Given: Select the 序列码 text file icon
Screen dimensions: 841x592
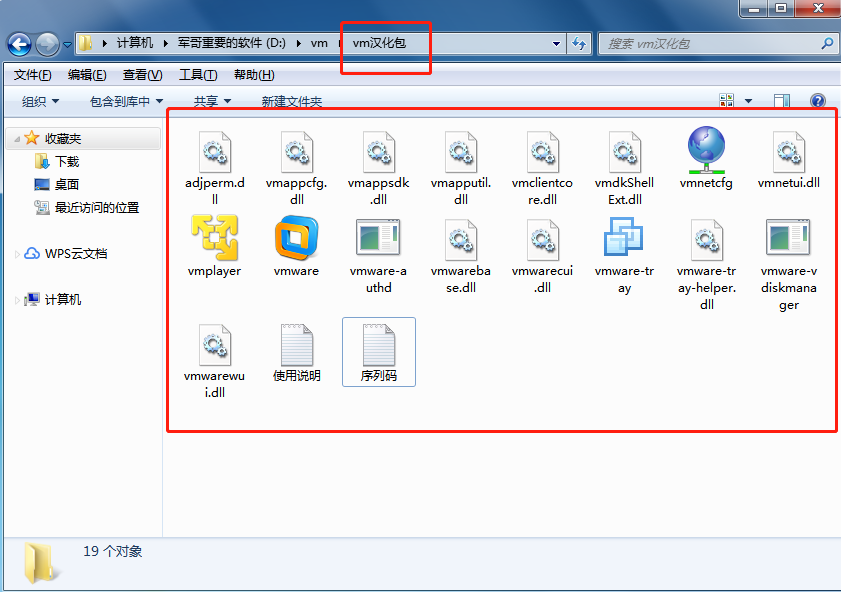Looking at the screenshot, I should [x=379, y=345].
